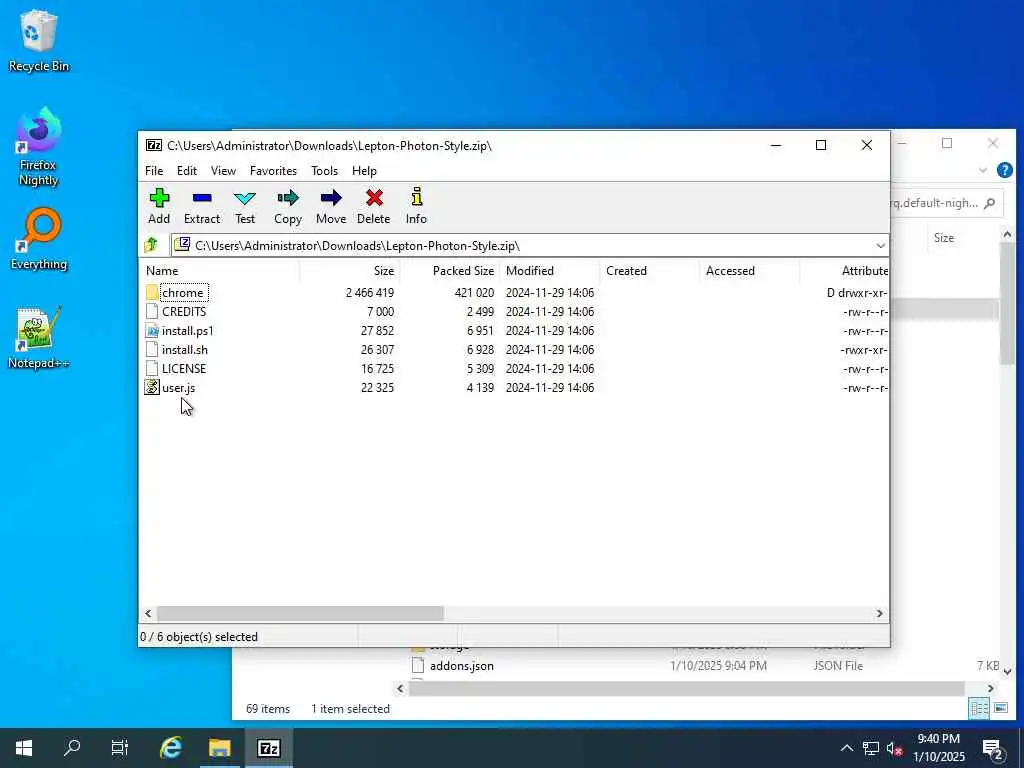Expand the Explorer ribbon chevron

click(983, 170)
